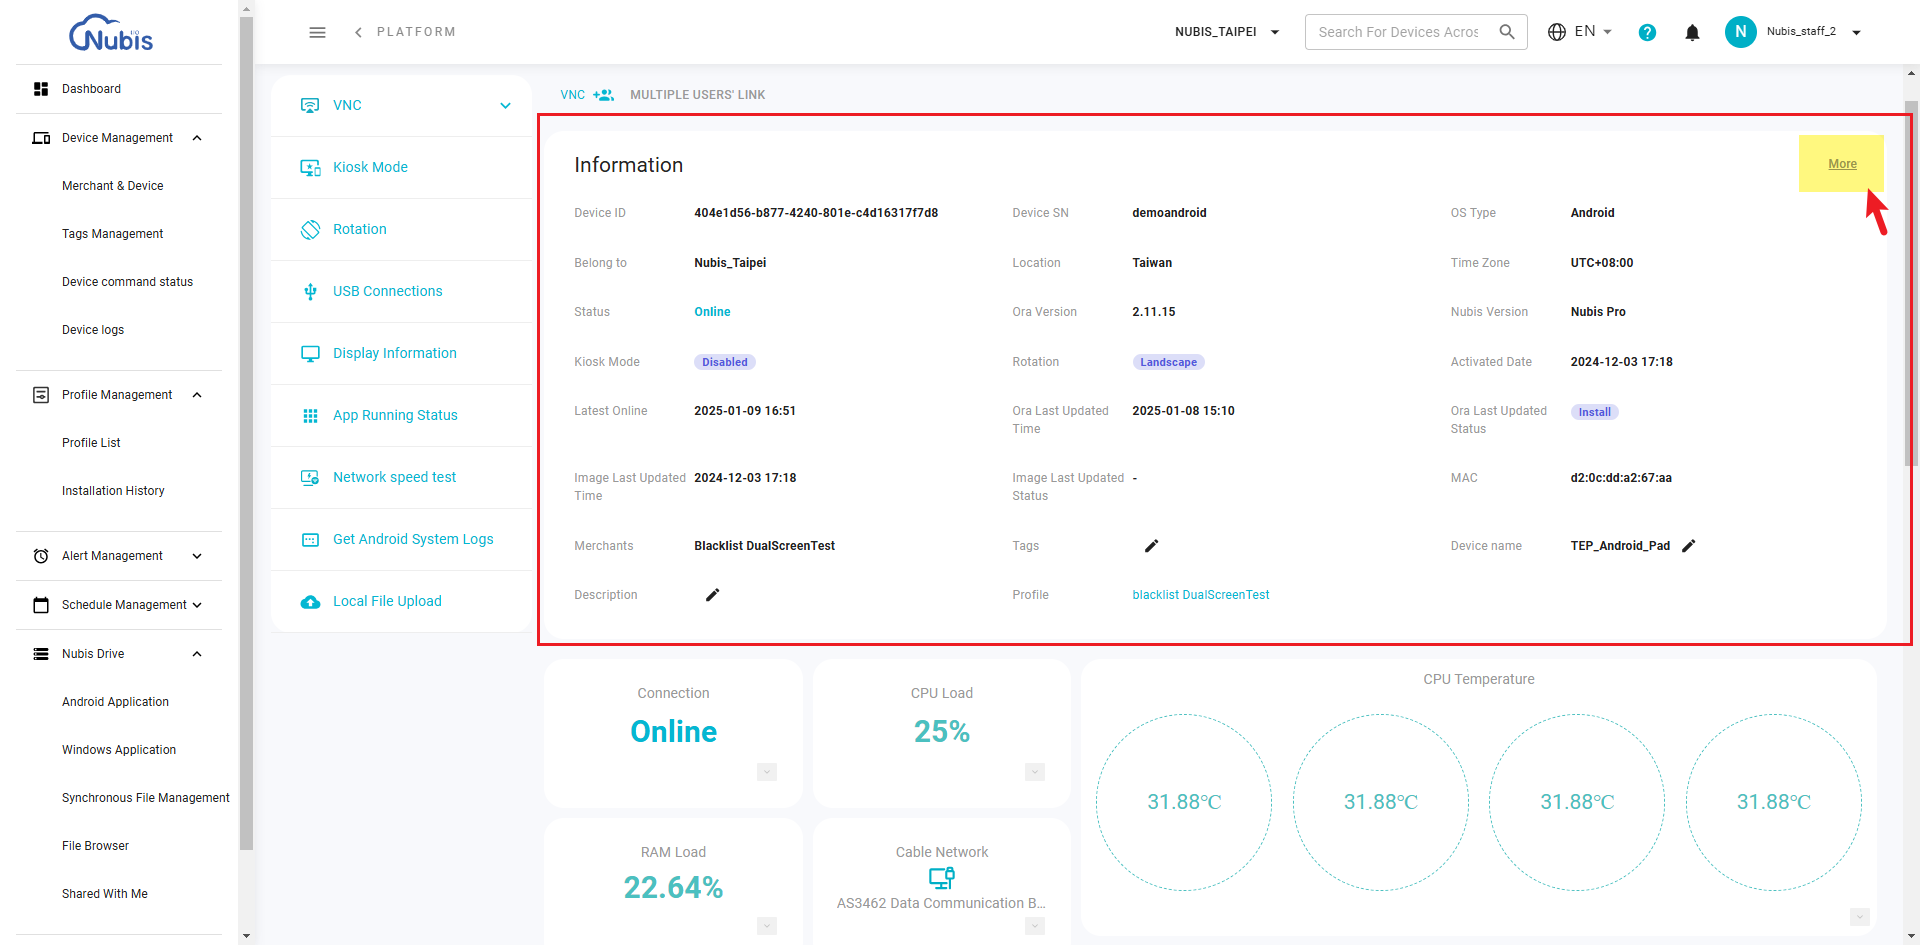Open Merchant & Device page

tap(112, 186)
